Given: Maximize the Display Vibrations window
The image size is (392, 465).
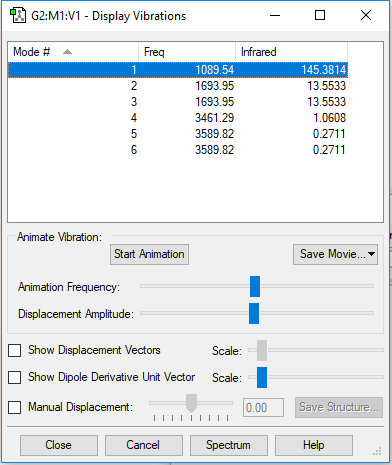Looking at the screenshot, I should click(320, 15).
